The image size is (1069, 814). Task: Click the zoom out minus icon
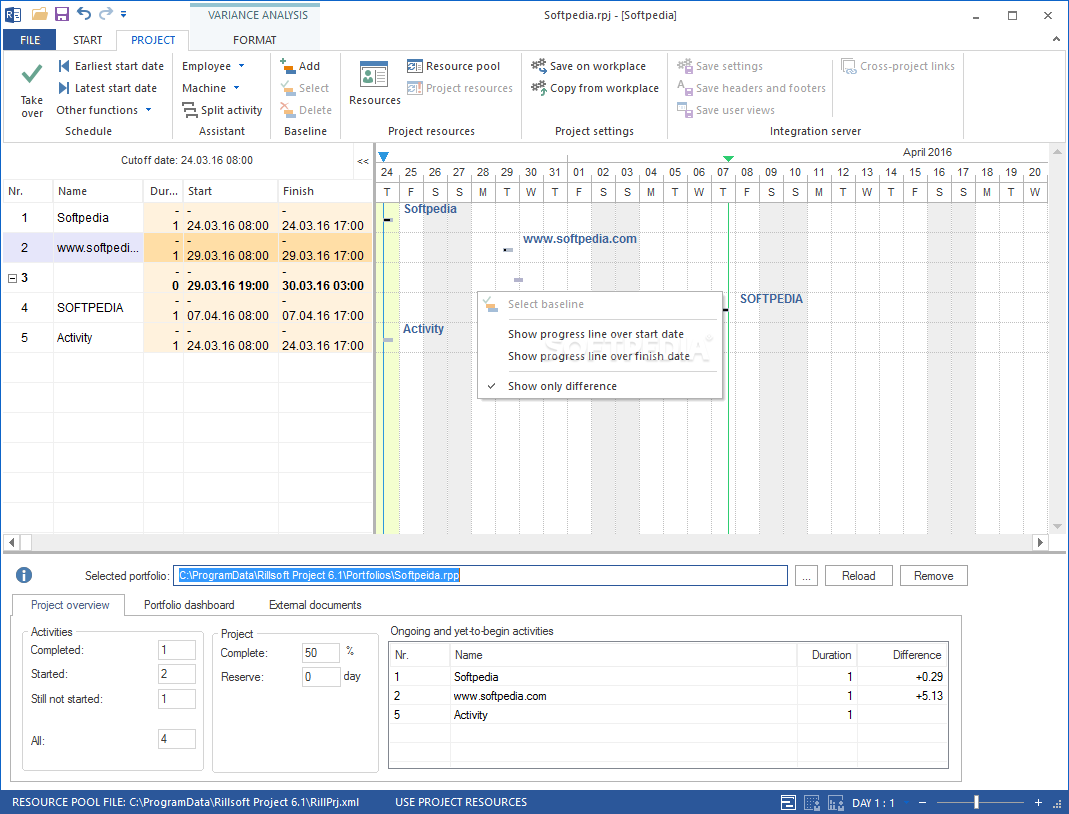point(922,803)
